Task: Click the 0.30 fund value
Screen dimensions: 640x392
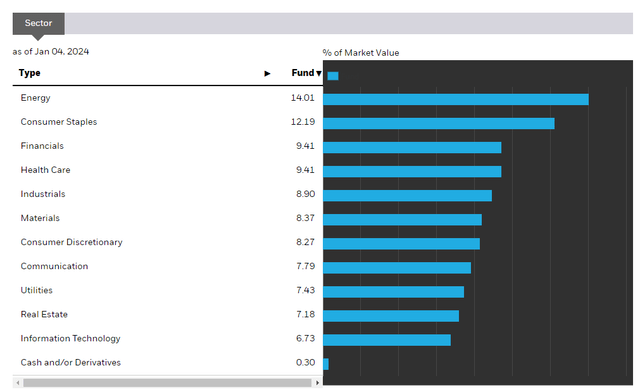Action: [305, 363]
